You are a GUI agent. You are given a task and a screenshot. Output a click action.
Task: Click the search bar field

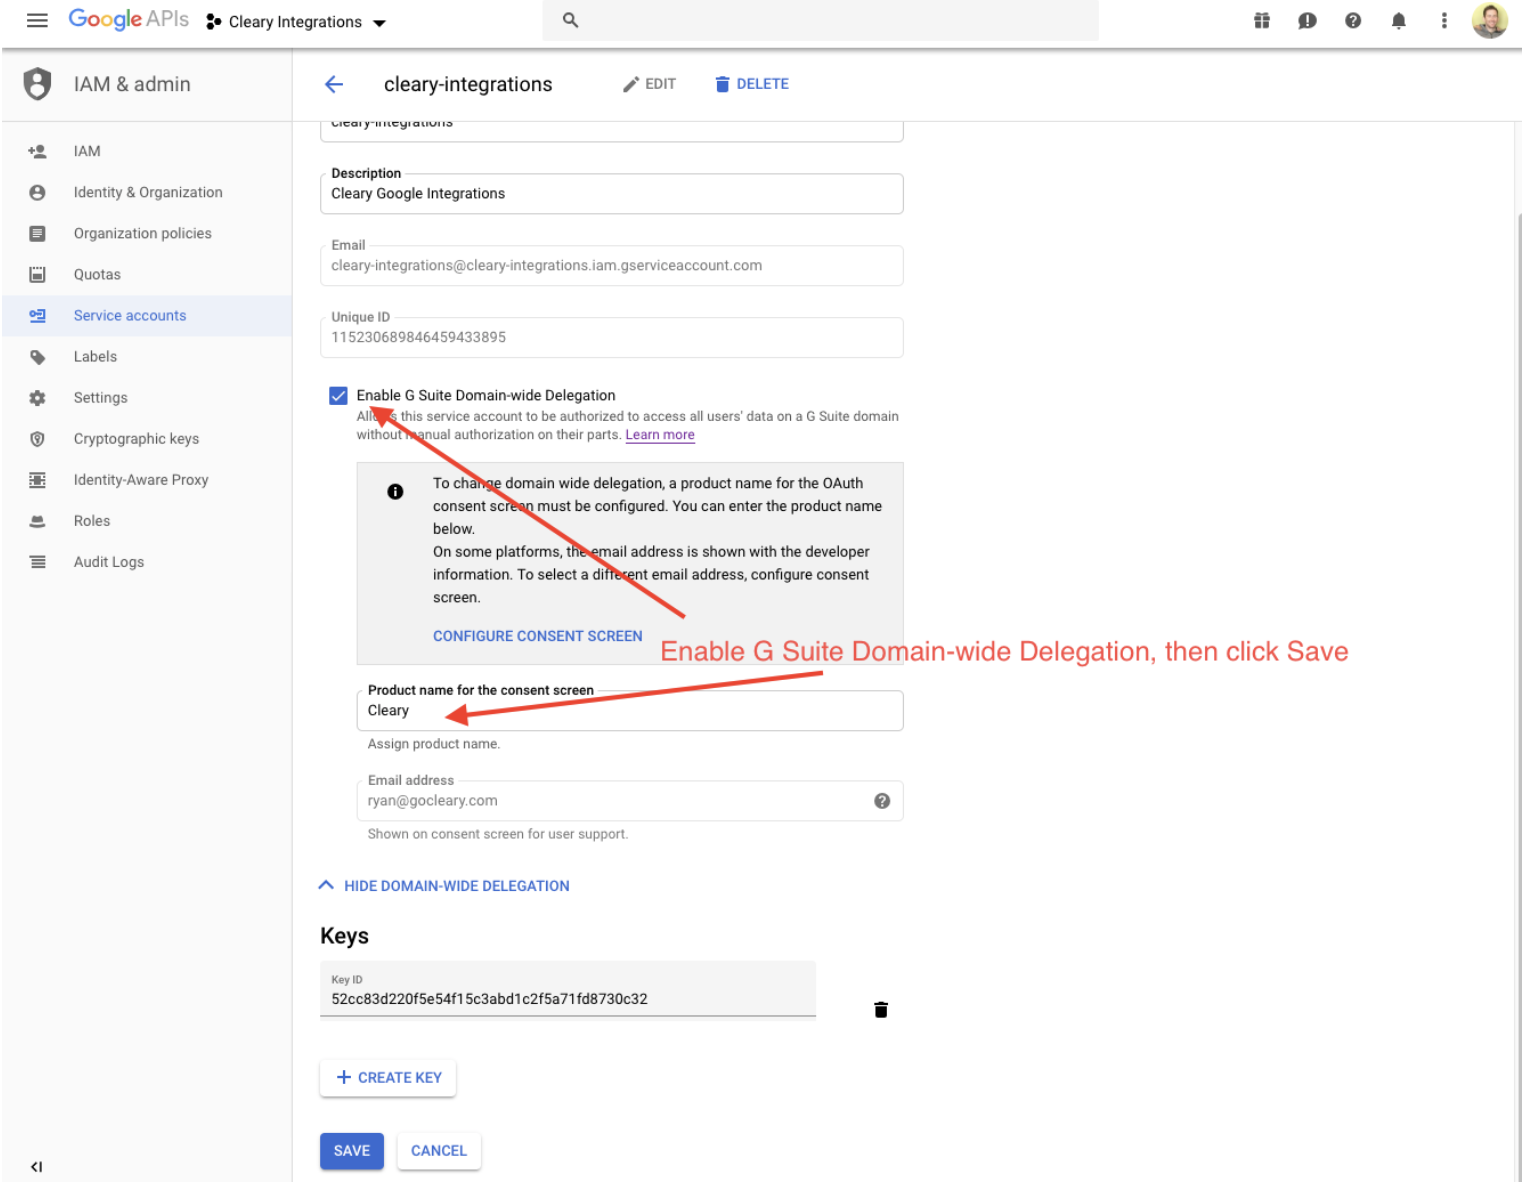coord(820,20)
